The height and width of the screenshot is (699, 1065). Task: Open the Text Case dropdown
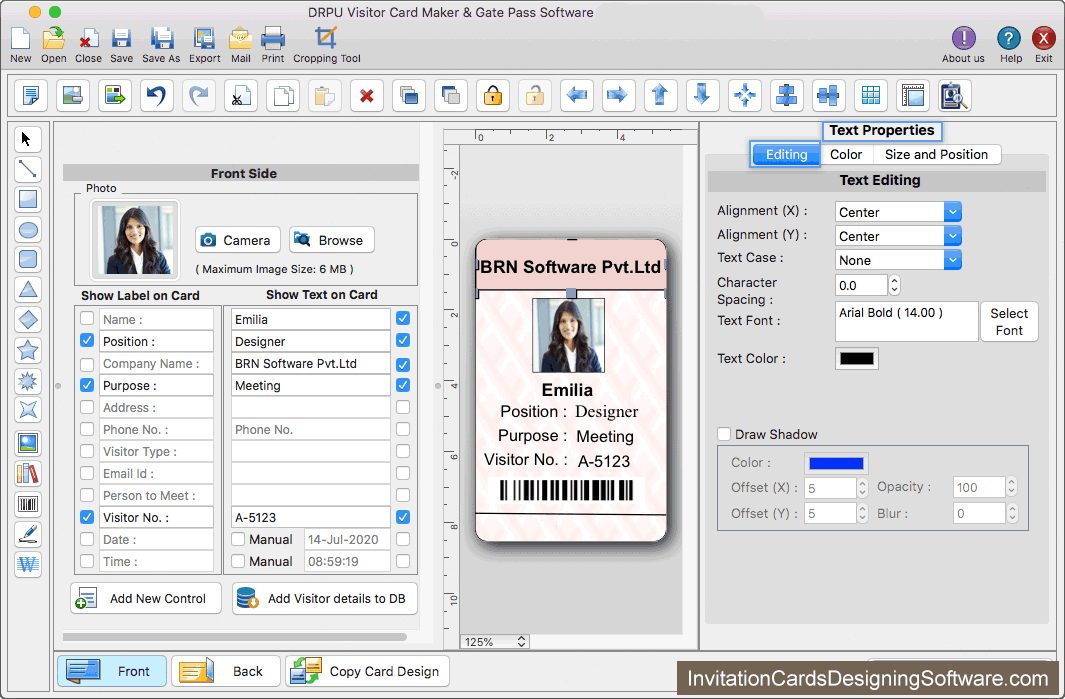pyautogui.click(x=898, y=259)
